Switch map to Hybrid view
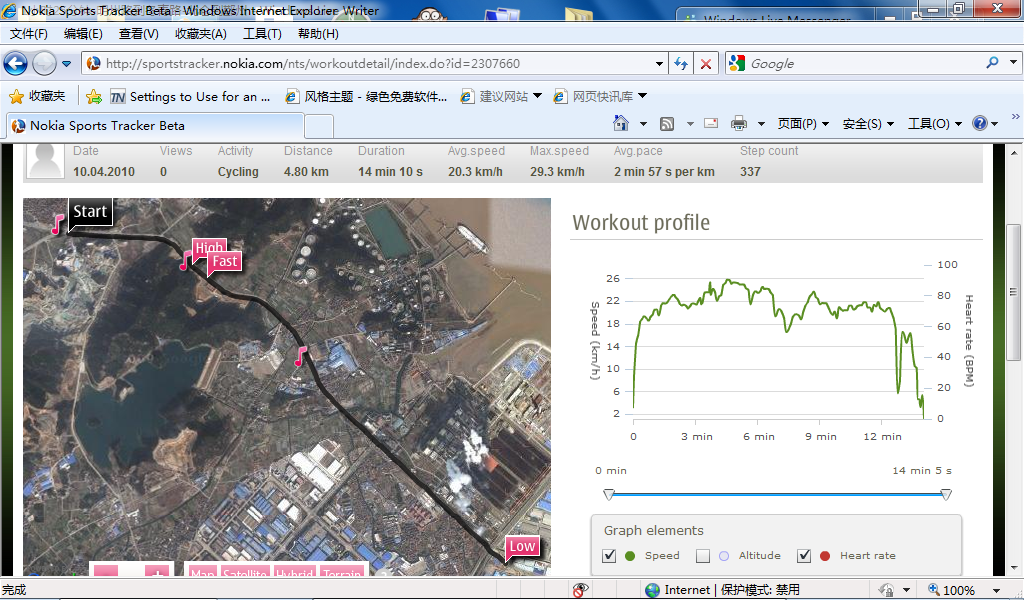This screenshot has height=600, width=1024. pos(295,571)
